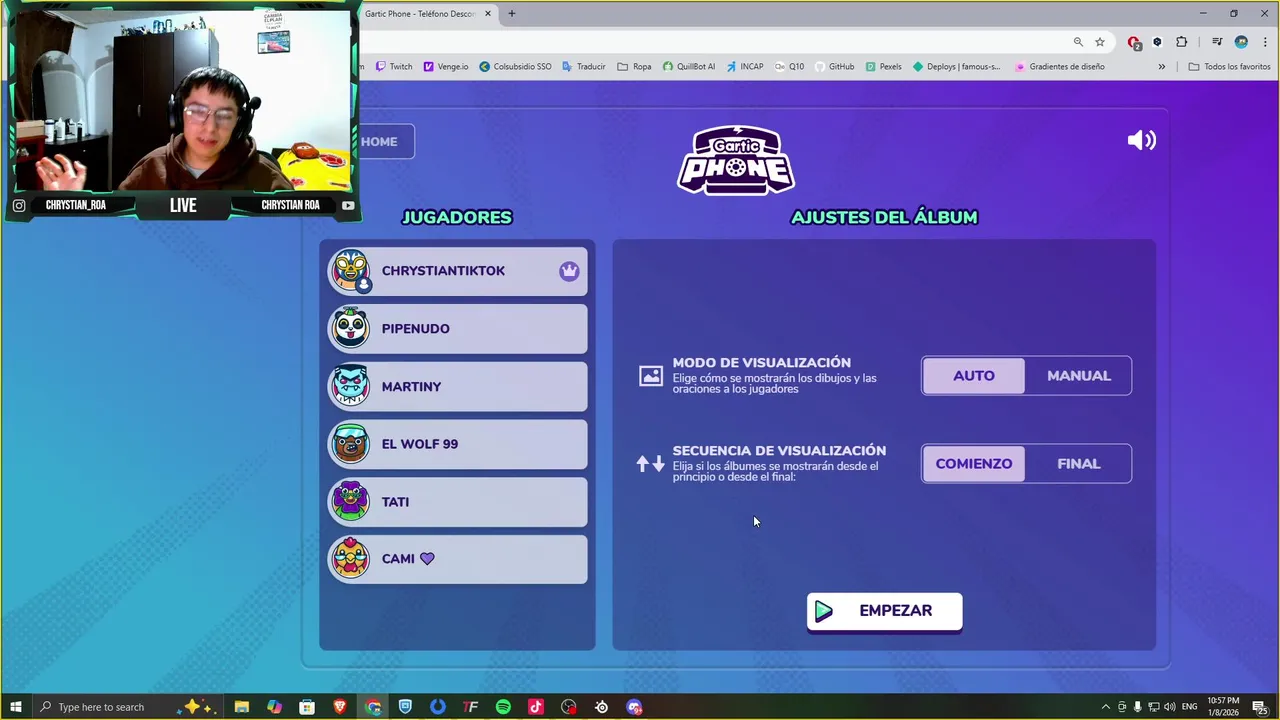Show hidden system tray icons
Screen dimensions: 1280x720
[1105, 707]
